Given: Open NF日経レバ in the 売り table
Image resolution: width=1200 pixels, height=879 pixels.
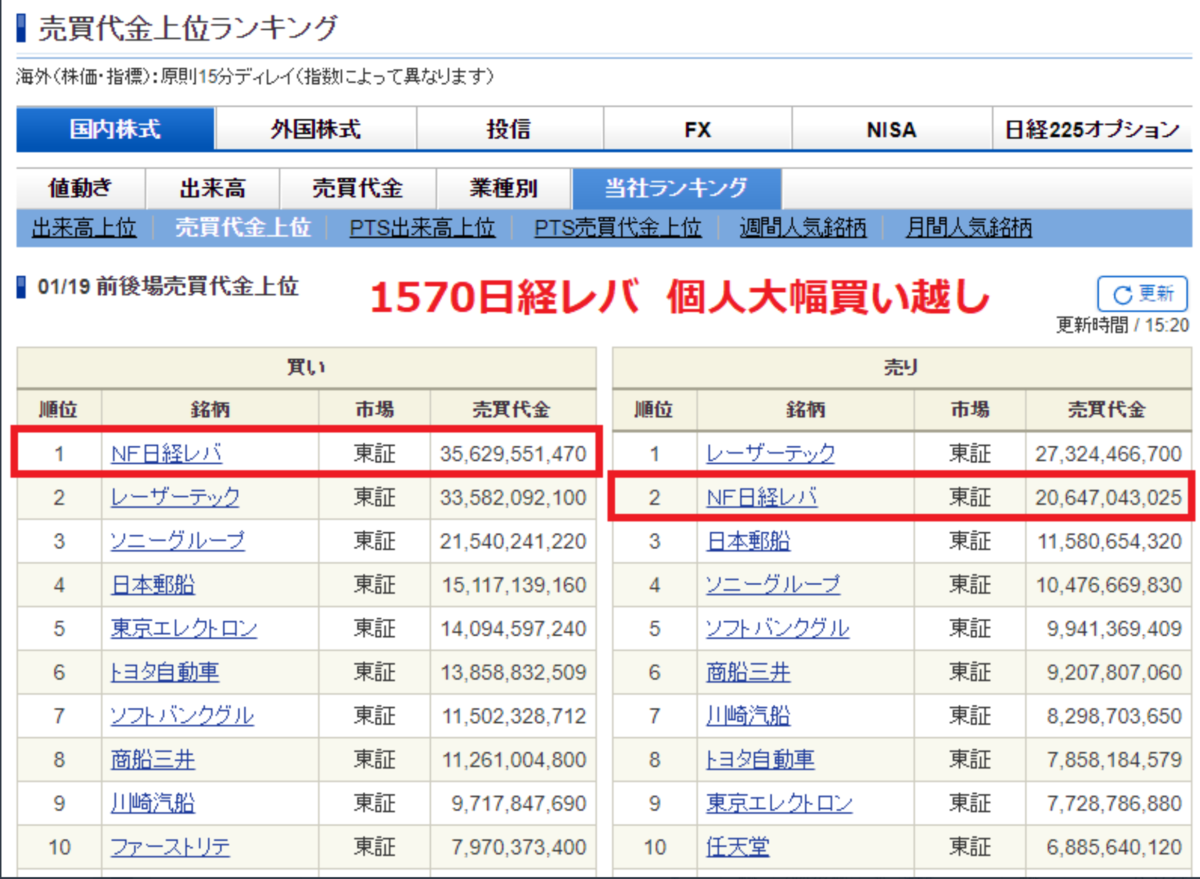Looking at the screenshot, I should (x=761, y=497).
